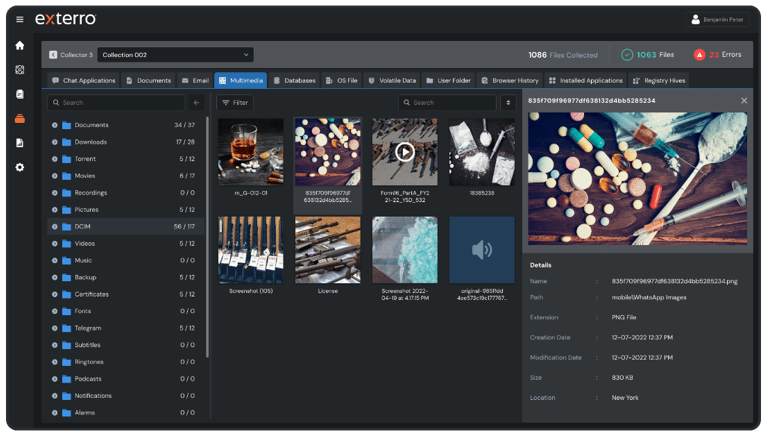The image size is (768, 436).
Task: Click the path mobile\WhatsApp Images value
Action: (x=649, y=297)
